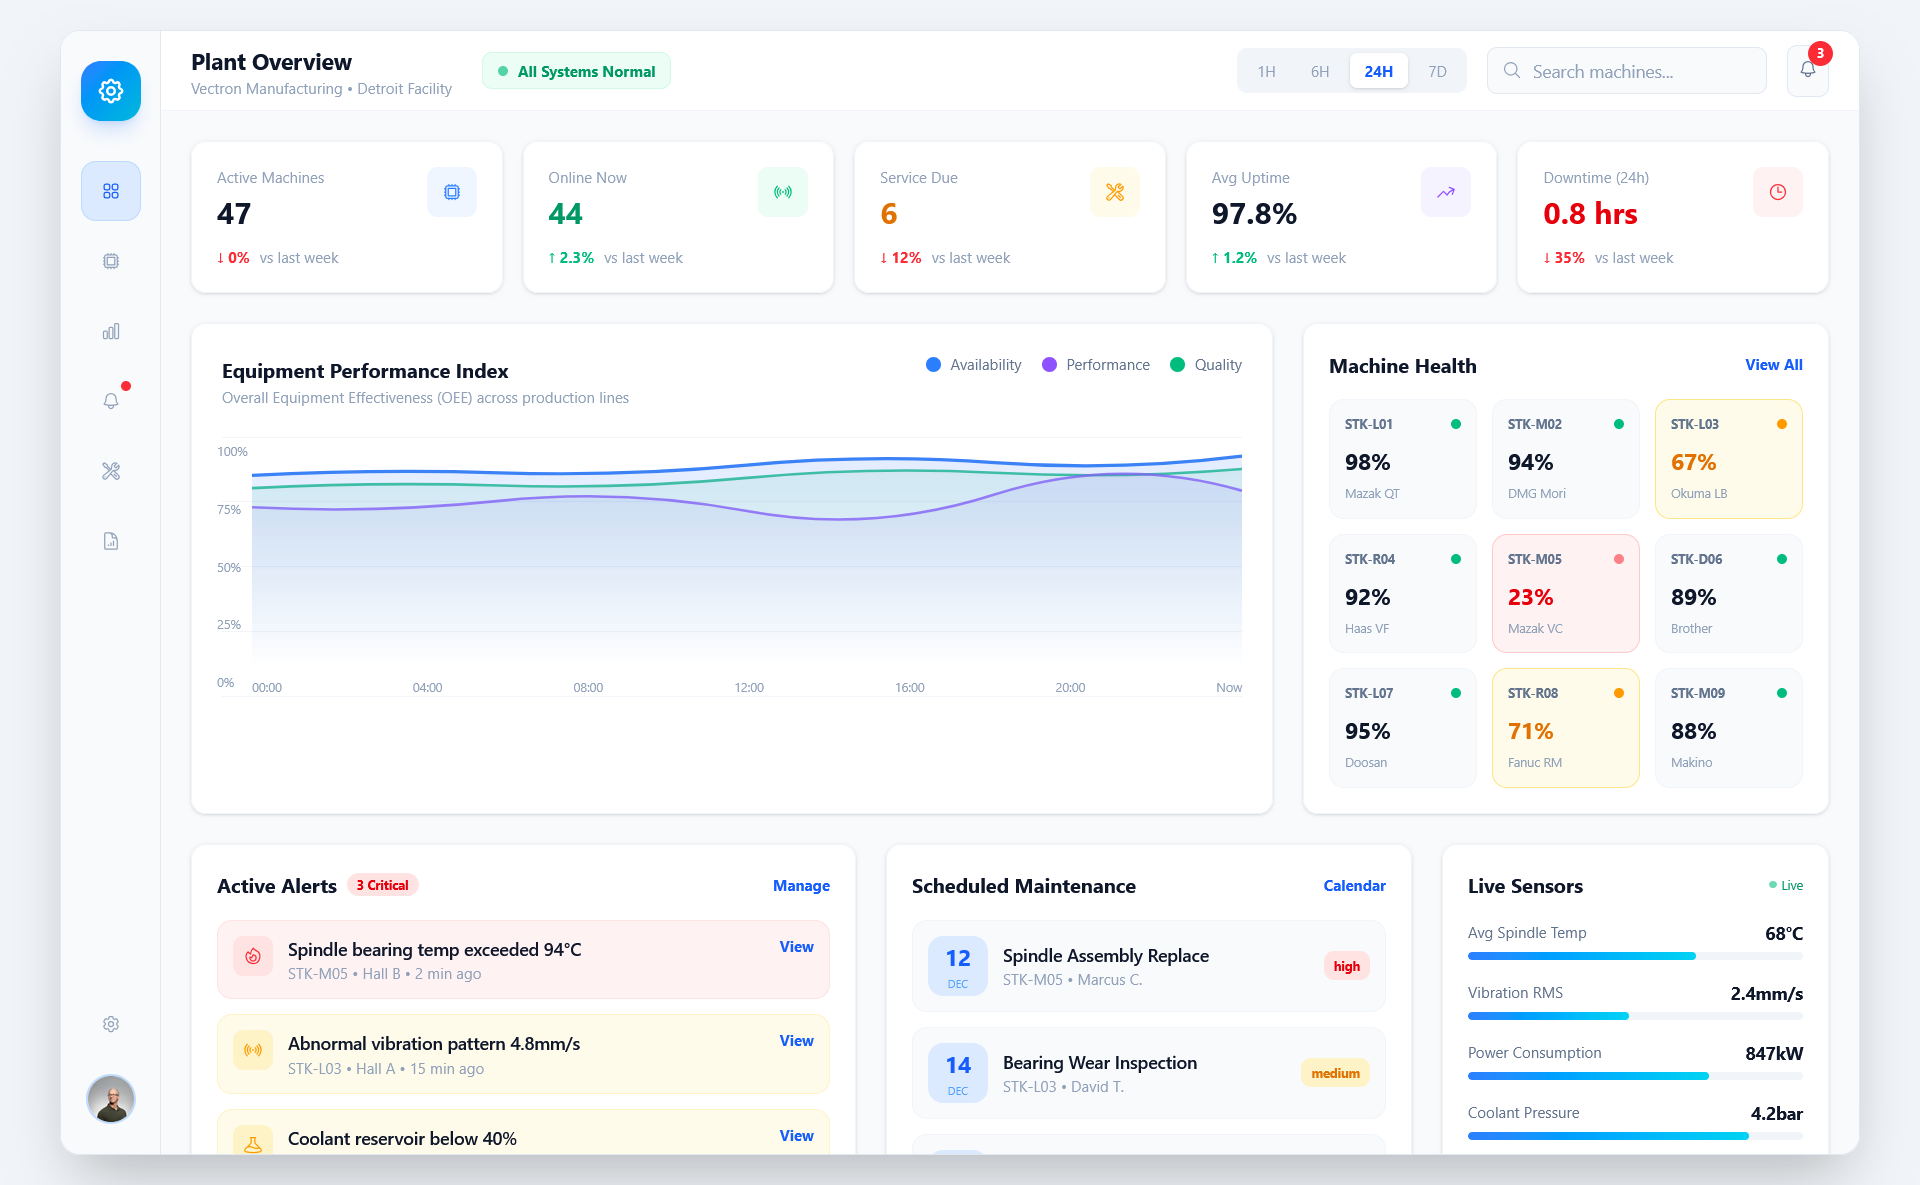The image size is (1920, 1185).
Task: Open the notification bell with badge 3
Action: pos(1806,70)
